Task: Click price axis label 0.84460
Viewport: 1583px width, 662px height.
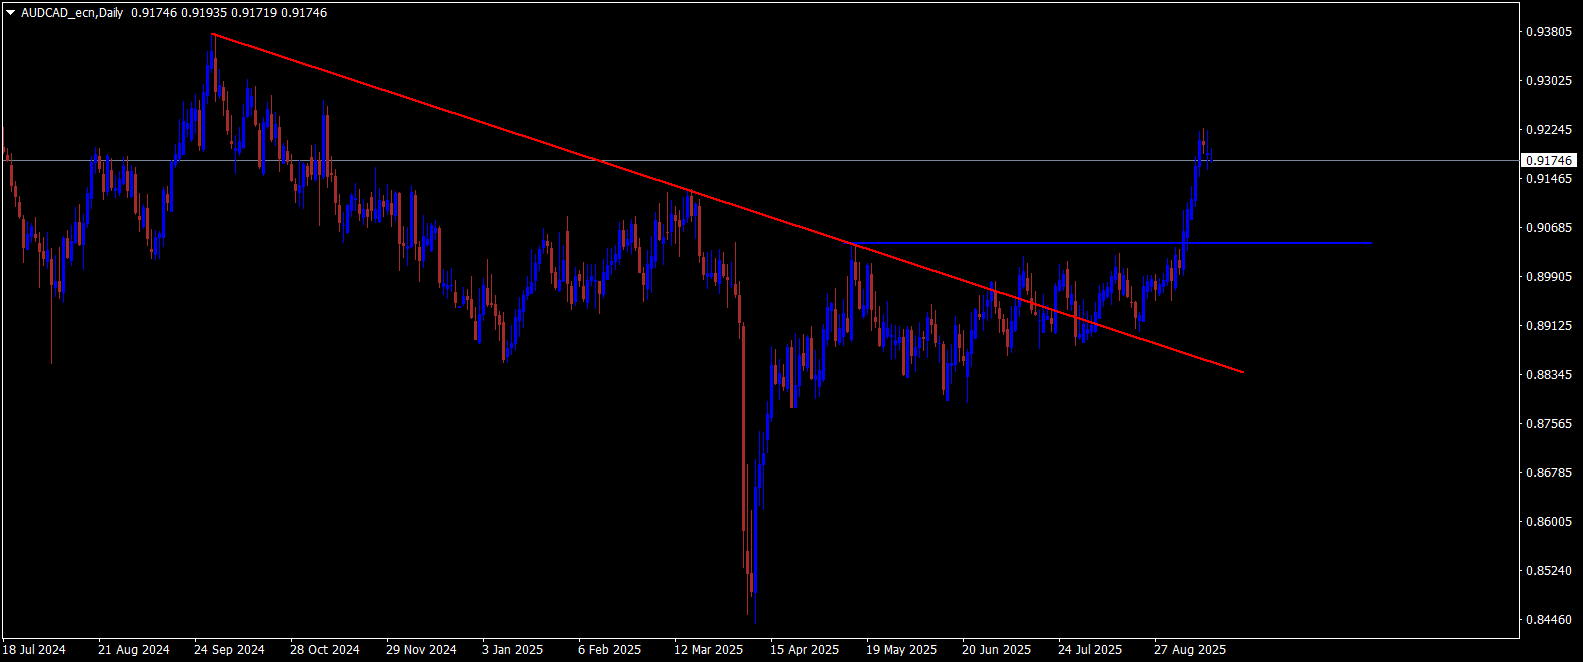Action: coord(1548,620)
